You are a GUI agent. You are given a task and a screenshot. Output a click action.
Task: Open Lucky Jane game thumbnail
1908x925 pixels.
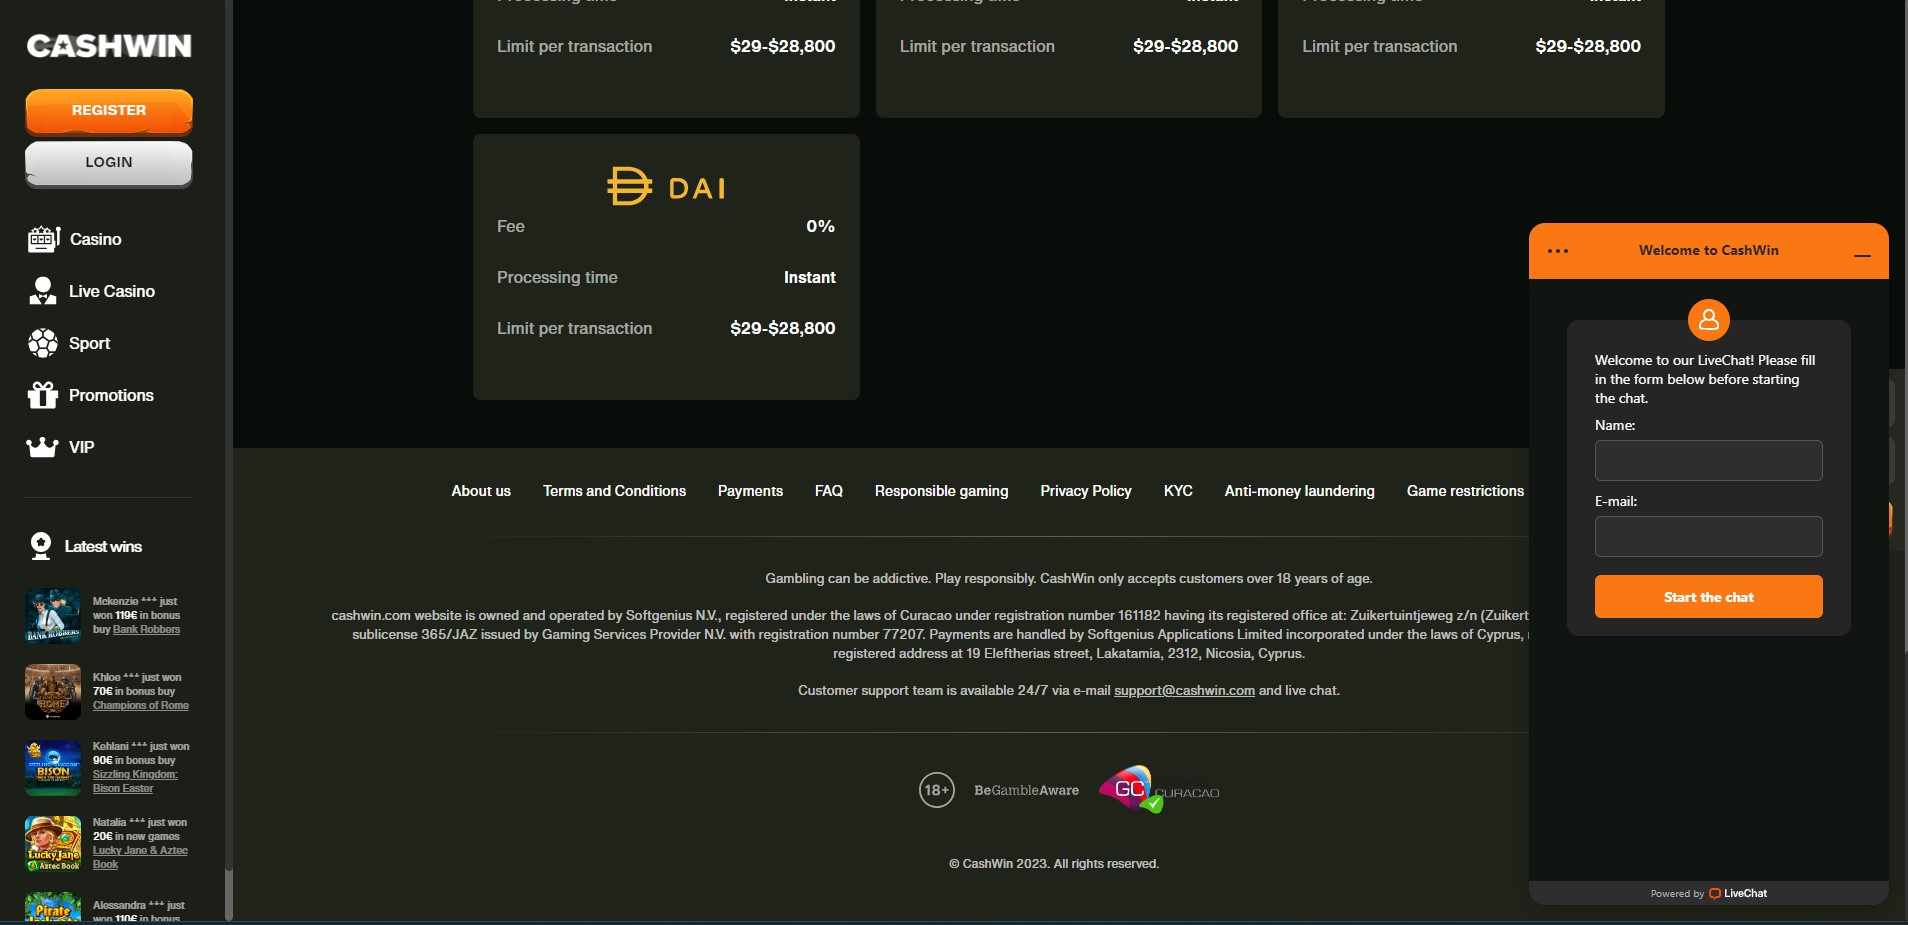pyautogui.click(x=53, y=843)
